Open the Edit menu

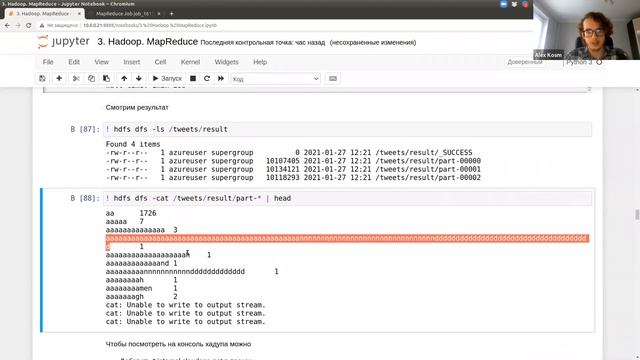pos(74,62)
